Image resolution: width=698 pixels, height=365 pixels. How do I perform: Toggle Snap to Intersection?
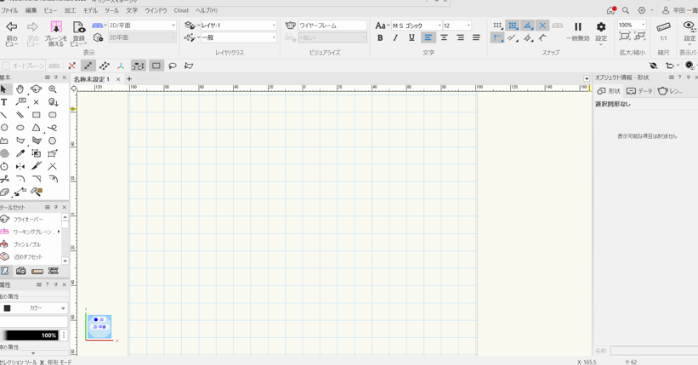(542, 26)
